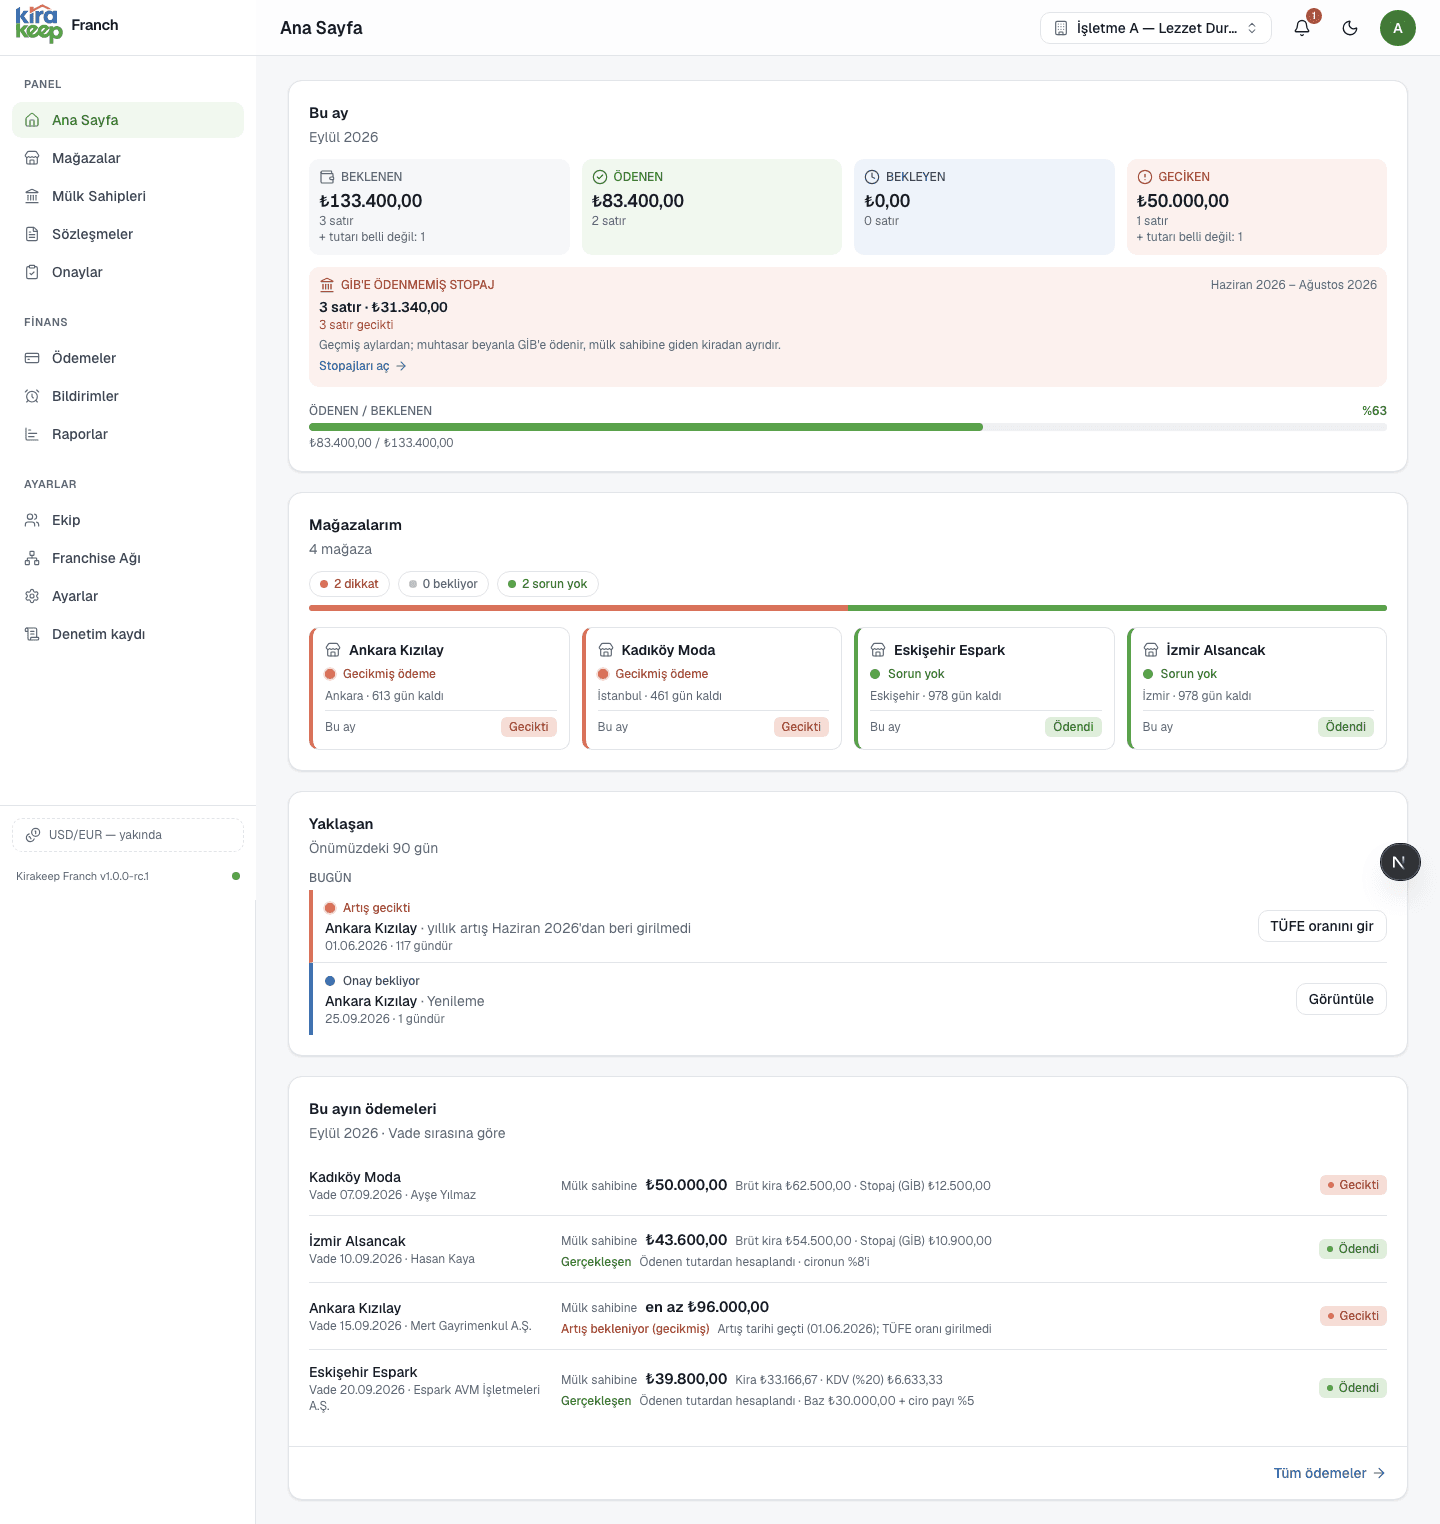Click the Eskişehir Espark store card icon
The height and width of the screenshot is (1524, 1440).
coord(878,650)
